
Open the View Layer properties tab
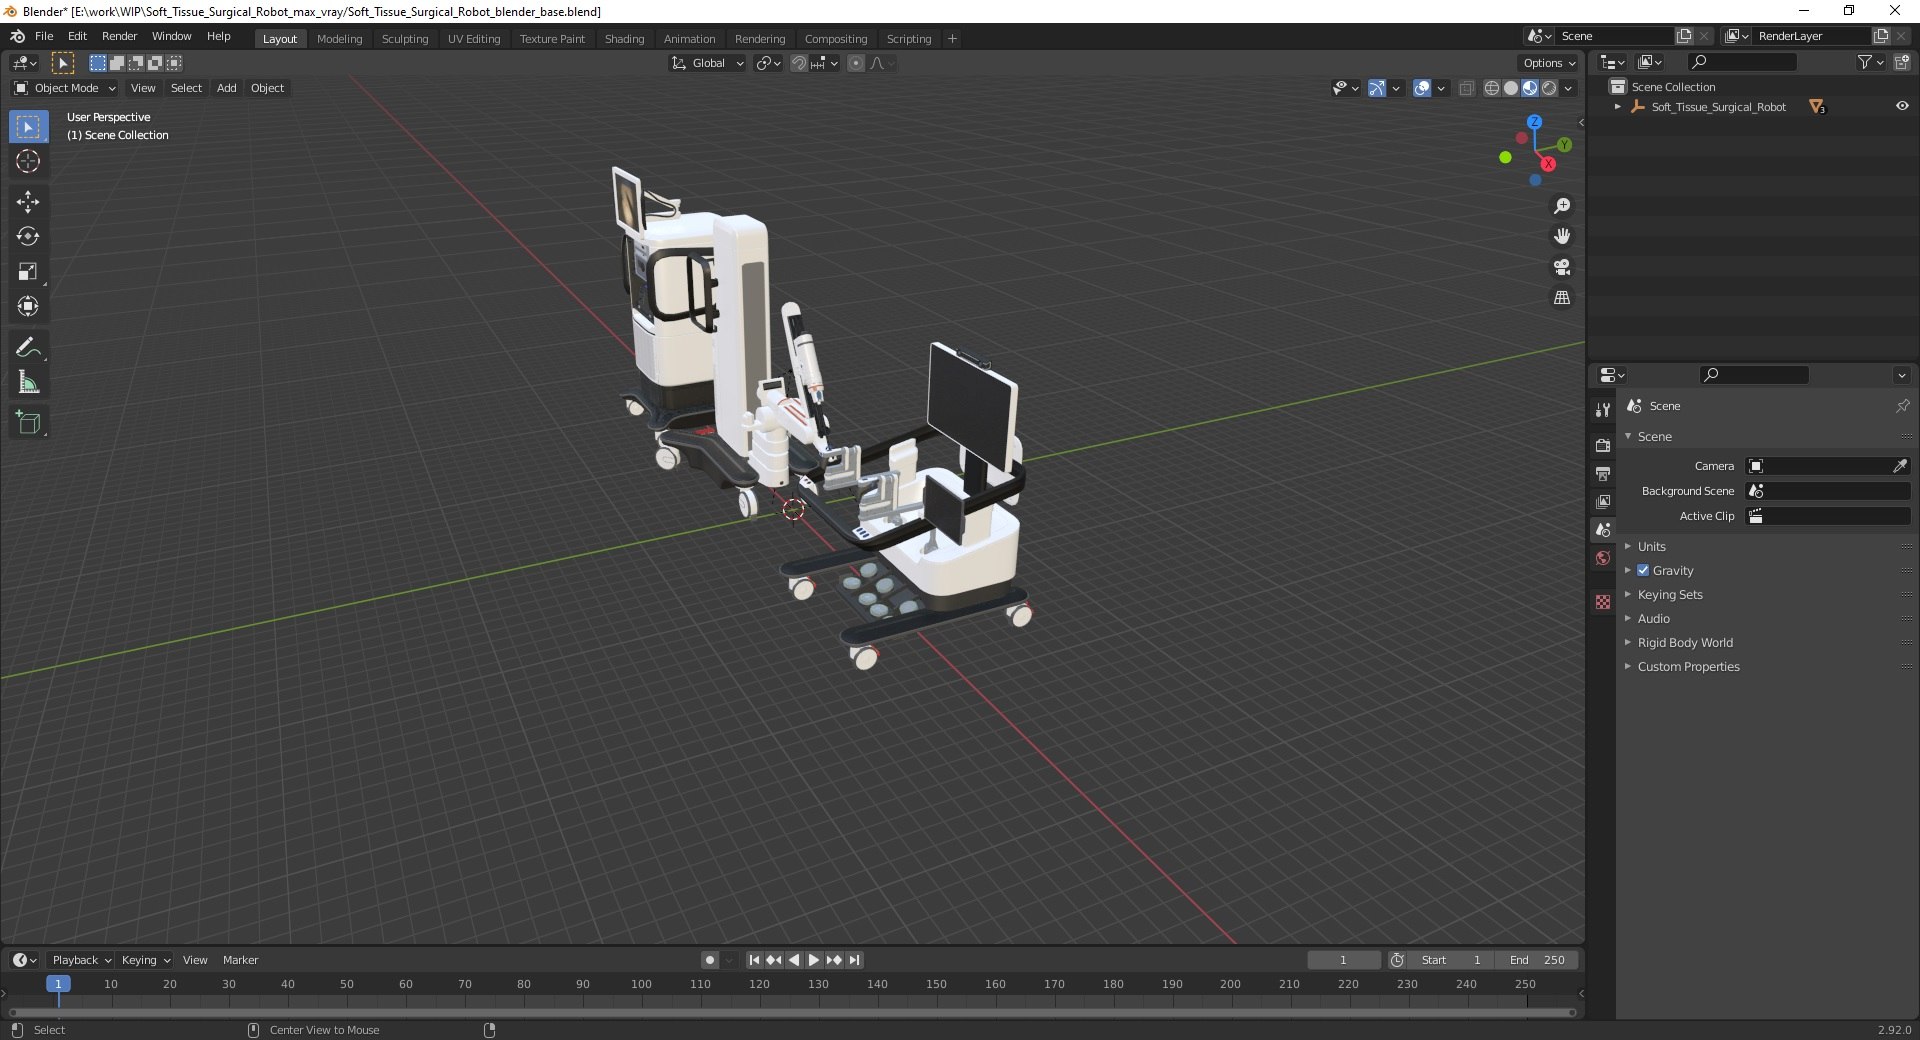point(1603,501)
